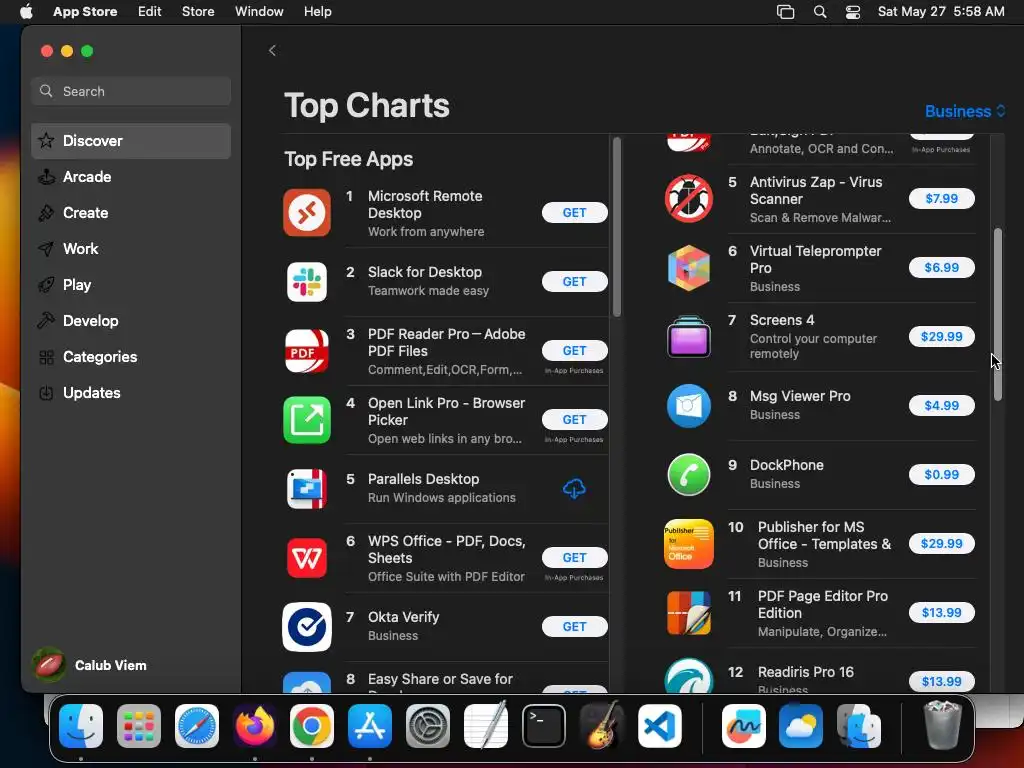
Task: Click the Open Link Pro green icon
Action: (x=307, y=420)
